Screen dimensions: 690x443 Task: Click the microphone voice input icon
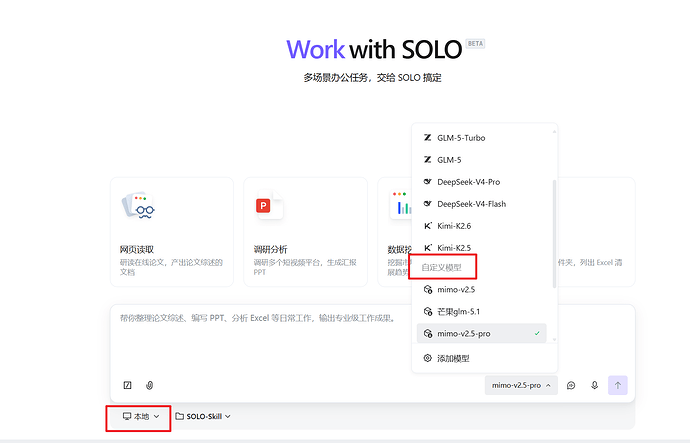click(x=595, y=385)
